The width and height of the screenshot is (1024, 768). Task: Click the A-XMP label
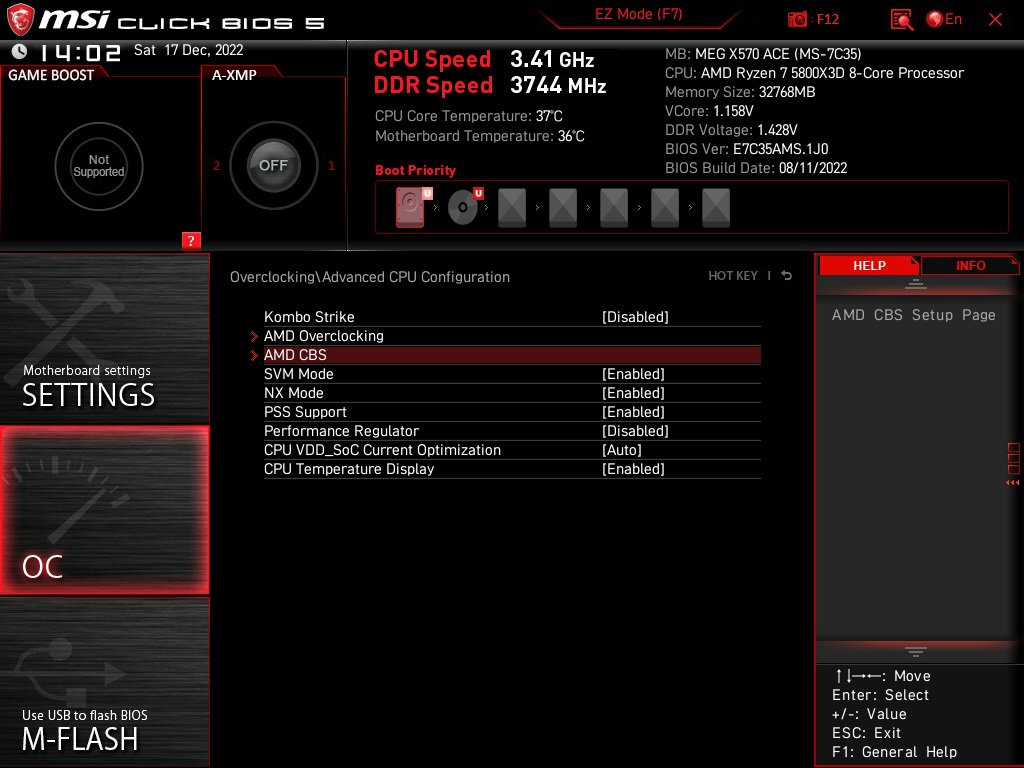(234, 75)
